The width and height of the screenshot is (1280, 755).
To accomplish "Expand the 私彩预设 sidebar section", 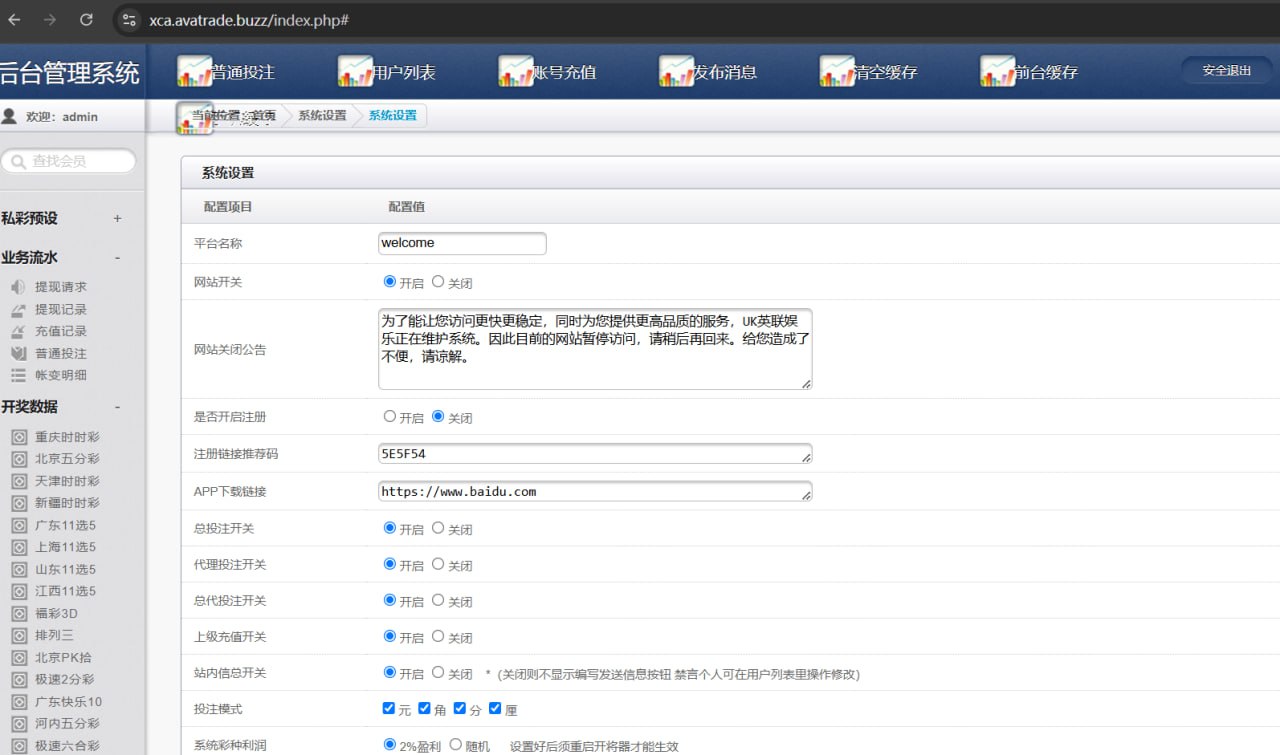I will pos(117,218).
